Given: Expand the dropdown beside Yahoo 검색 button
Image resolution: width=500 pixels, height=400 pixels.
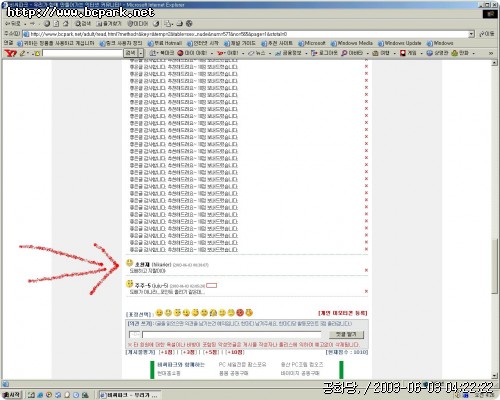Looking at the screenshot, I should click(x=141, y=53).
